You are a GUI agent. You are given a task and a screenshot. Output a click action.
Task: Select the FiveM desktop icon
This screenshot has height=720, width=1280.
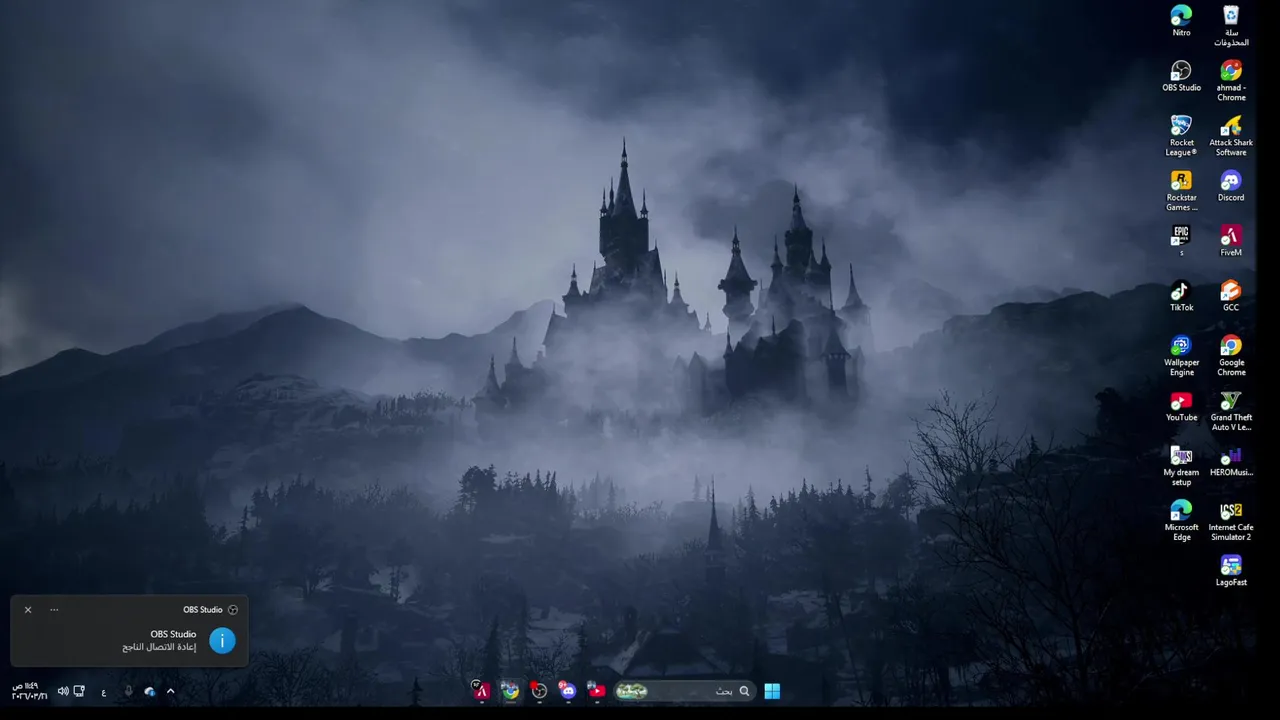(1231, 241)
